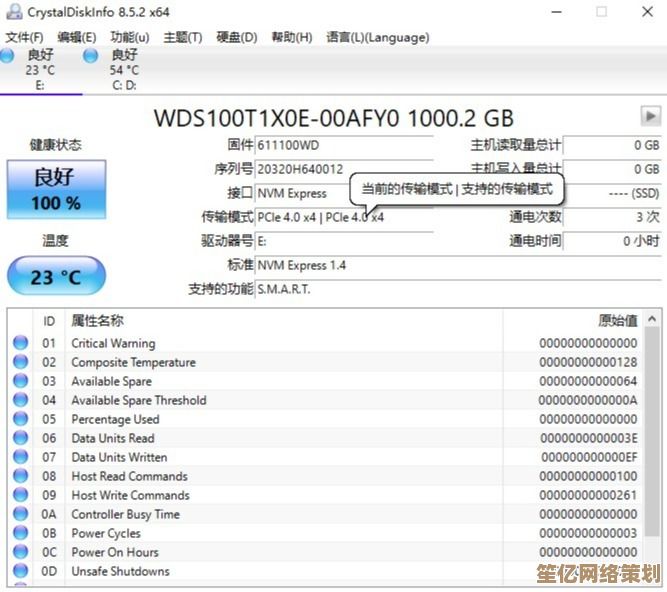The height and width of the screenshot is (592, 667).
Task: Click the status dot for Critical Warning
Action: (20, 343)
